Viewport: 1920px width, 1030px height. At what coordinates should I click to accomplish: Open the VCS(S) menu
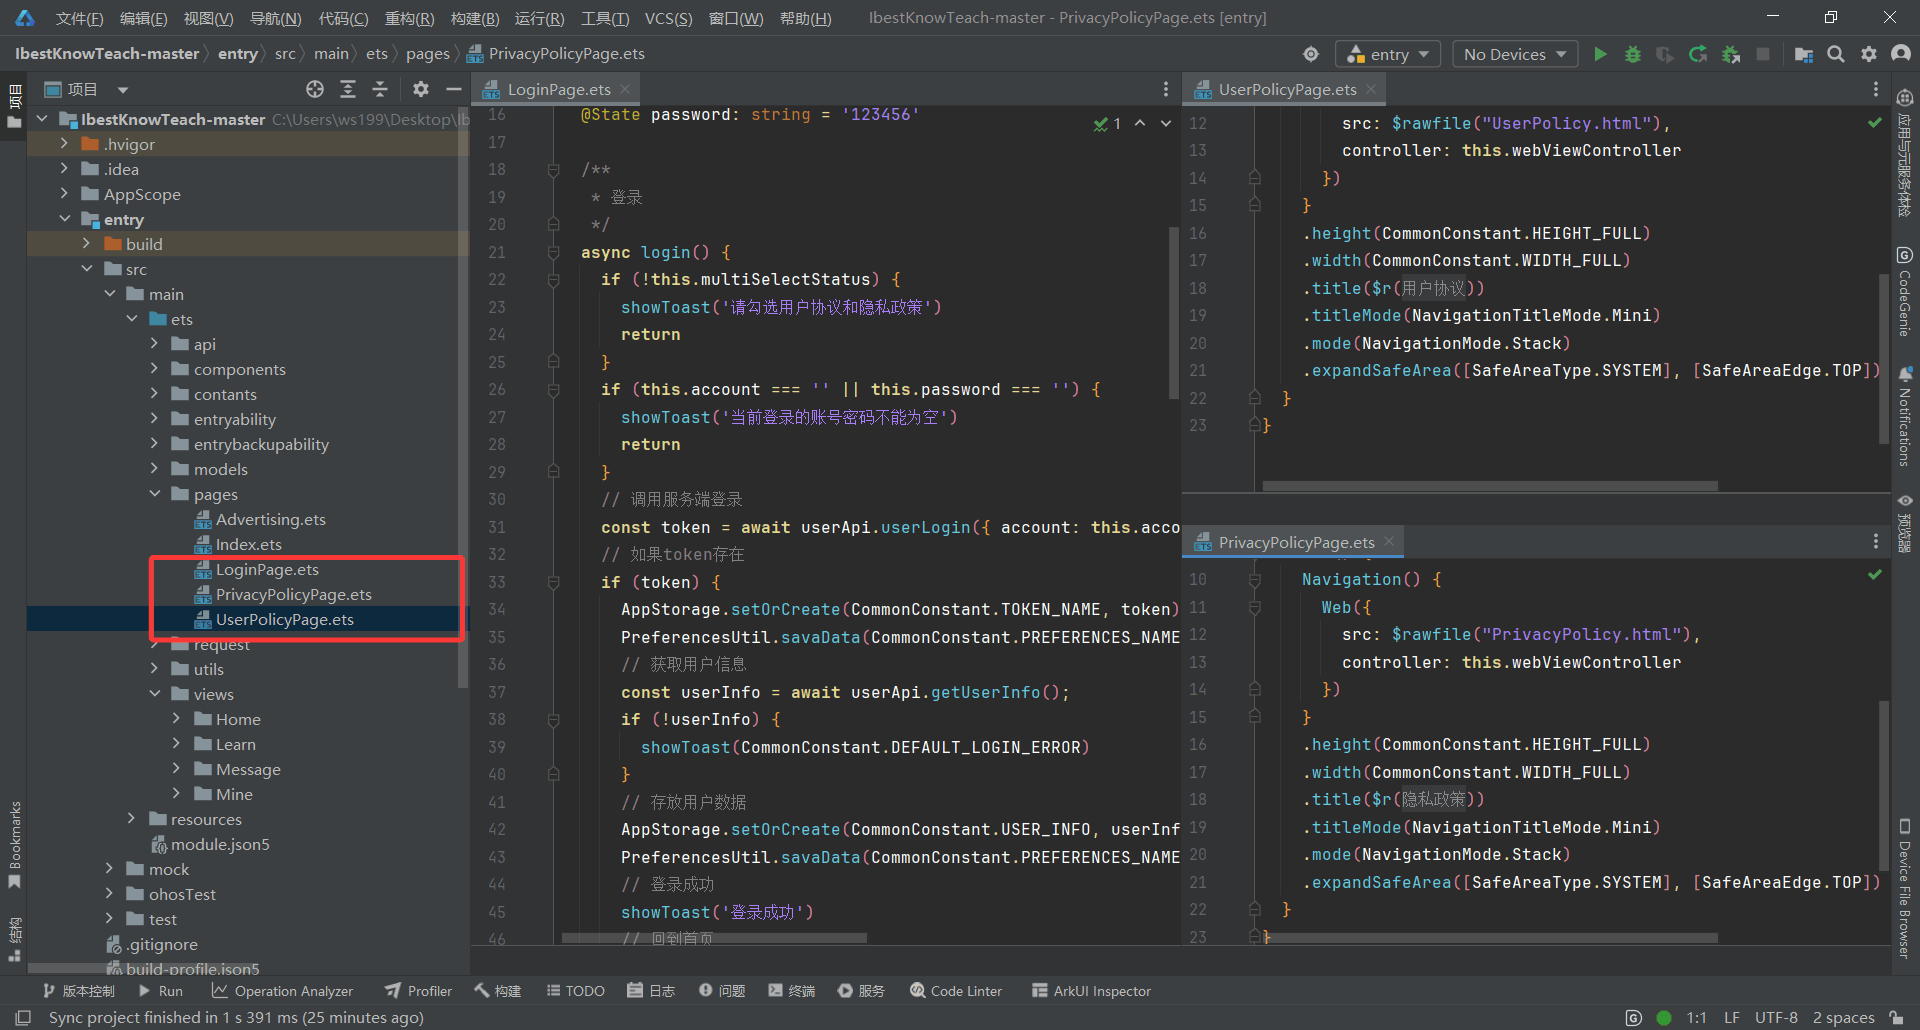pyautogui.click(x=668, y=18)
